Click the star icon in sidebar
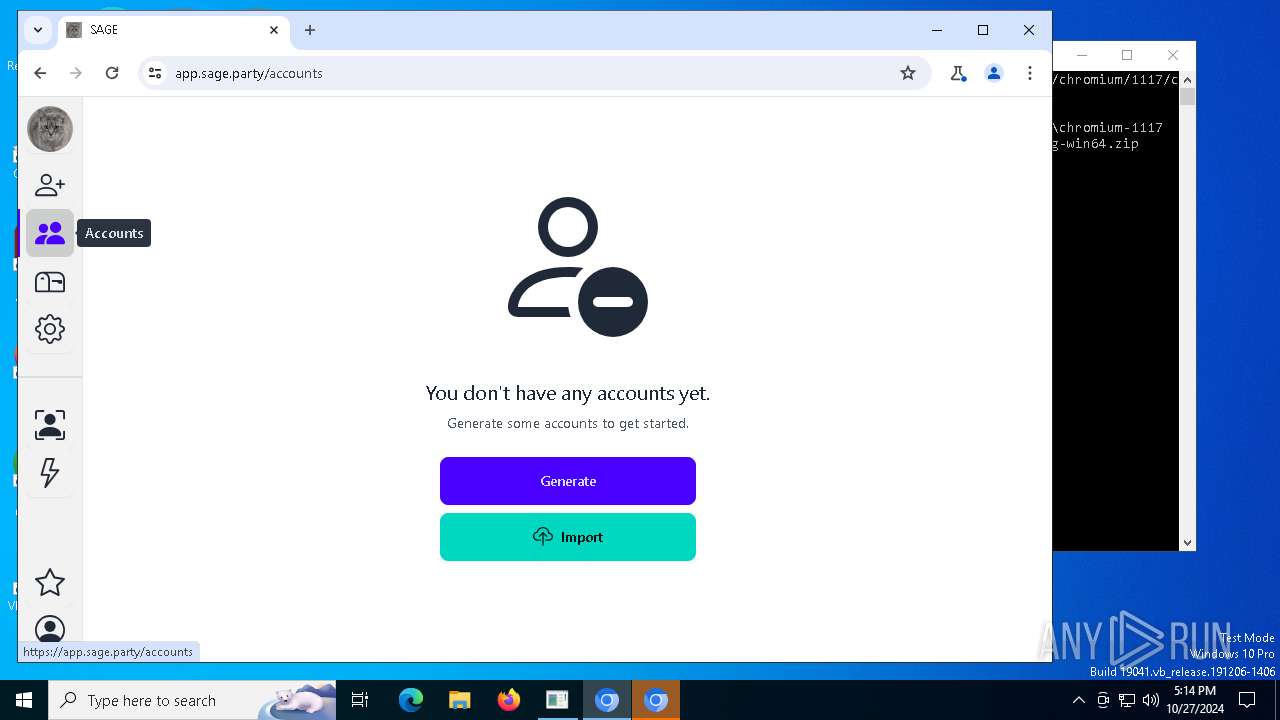Image resolution: width=1280 pixels, height=720 pixels. point(50,582)
